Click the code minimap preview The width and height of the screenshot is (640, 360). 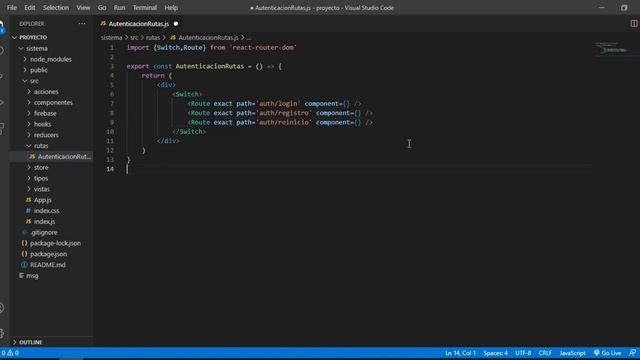[x=611, y=49]
